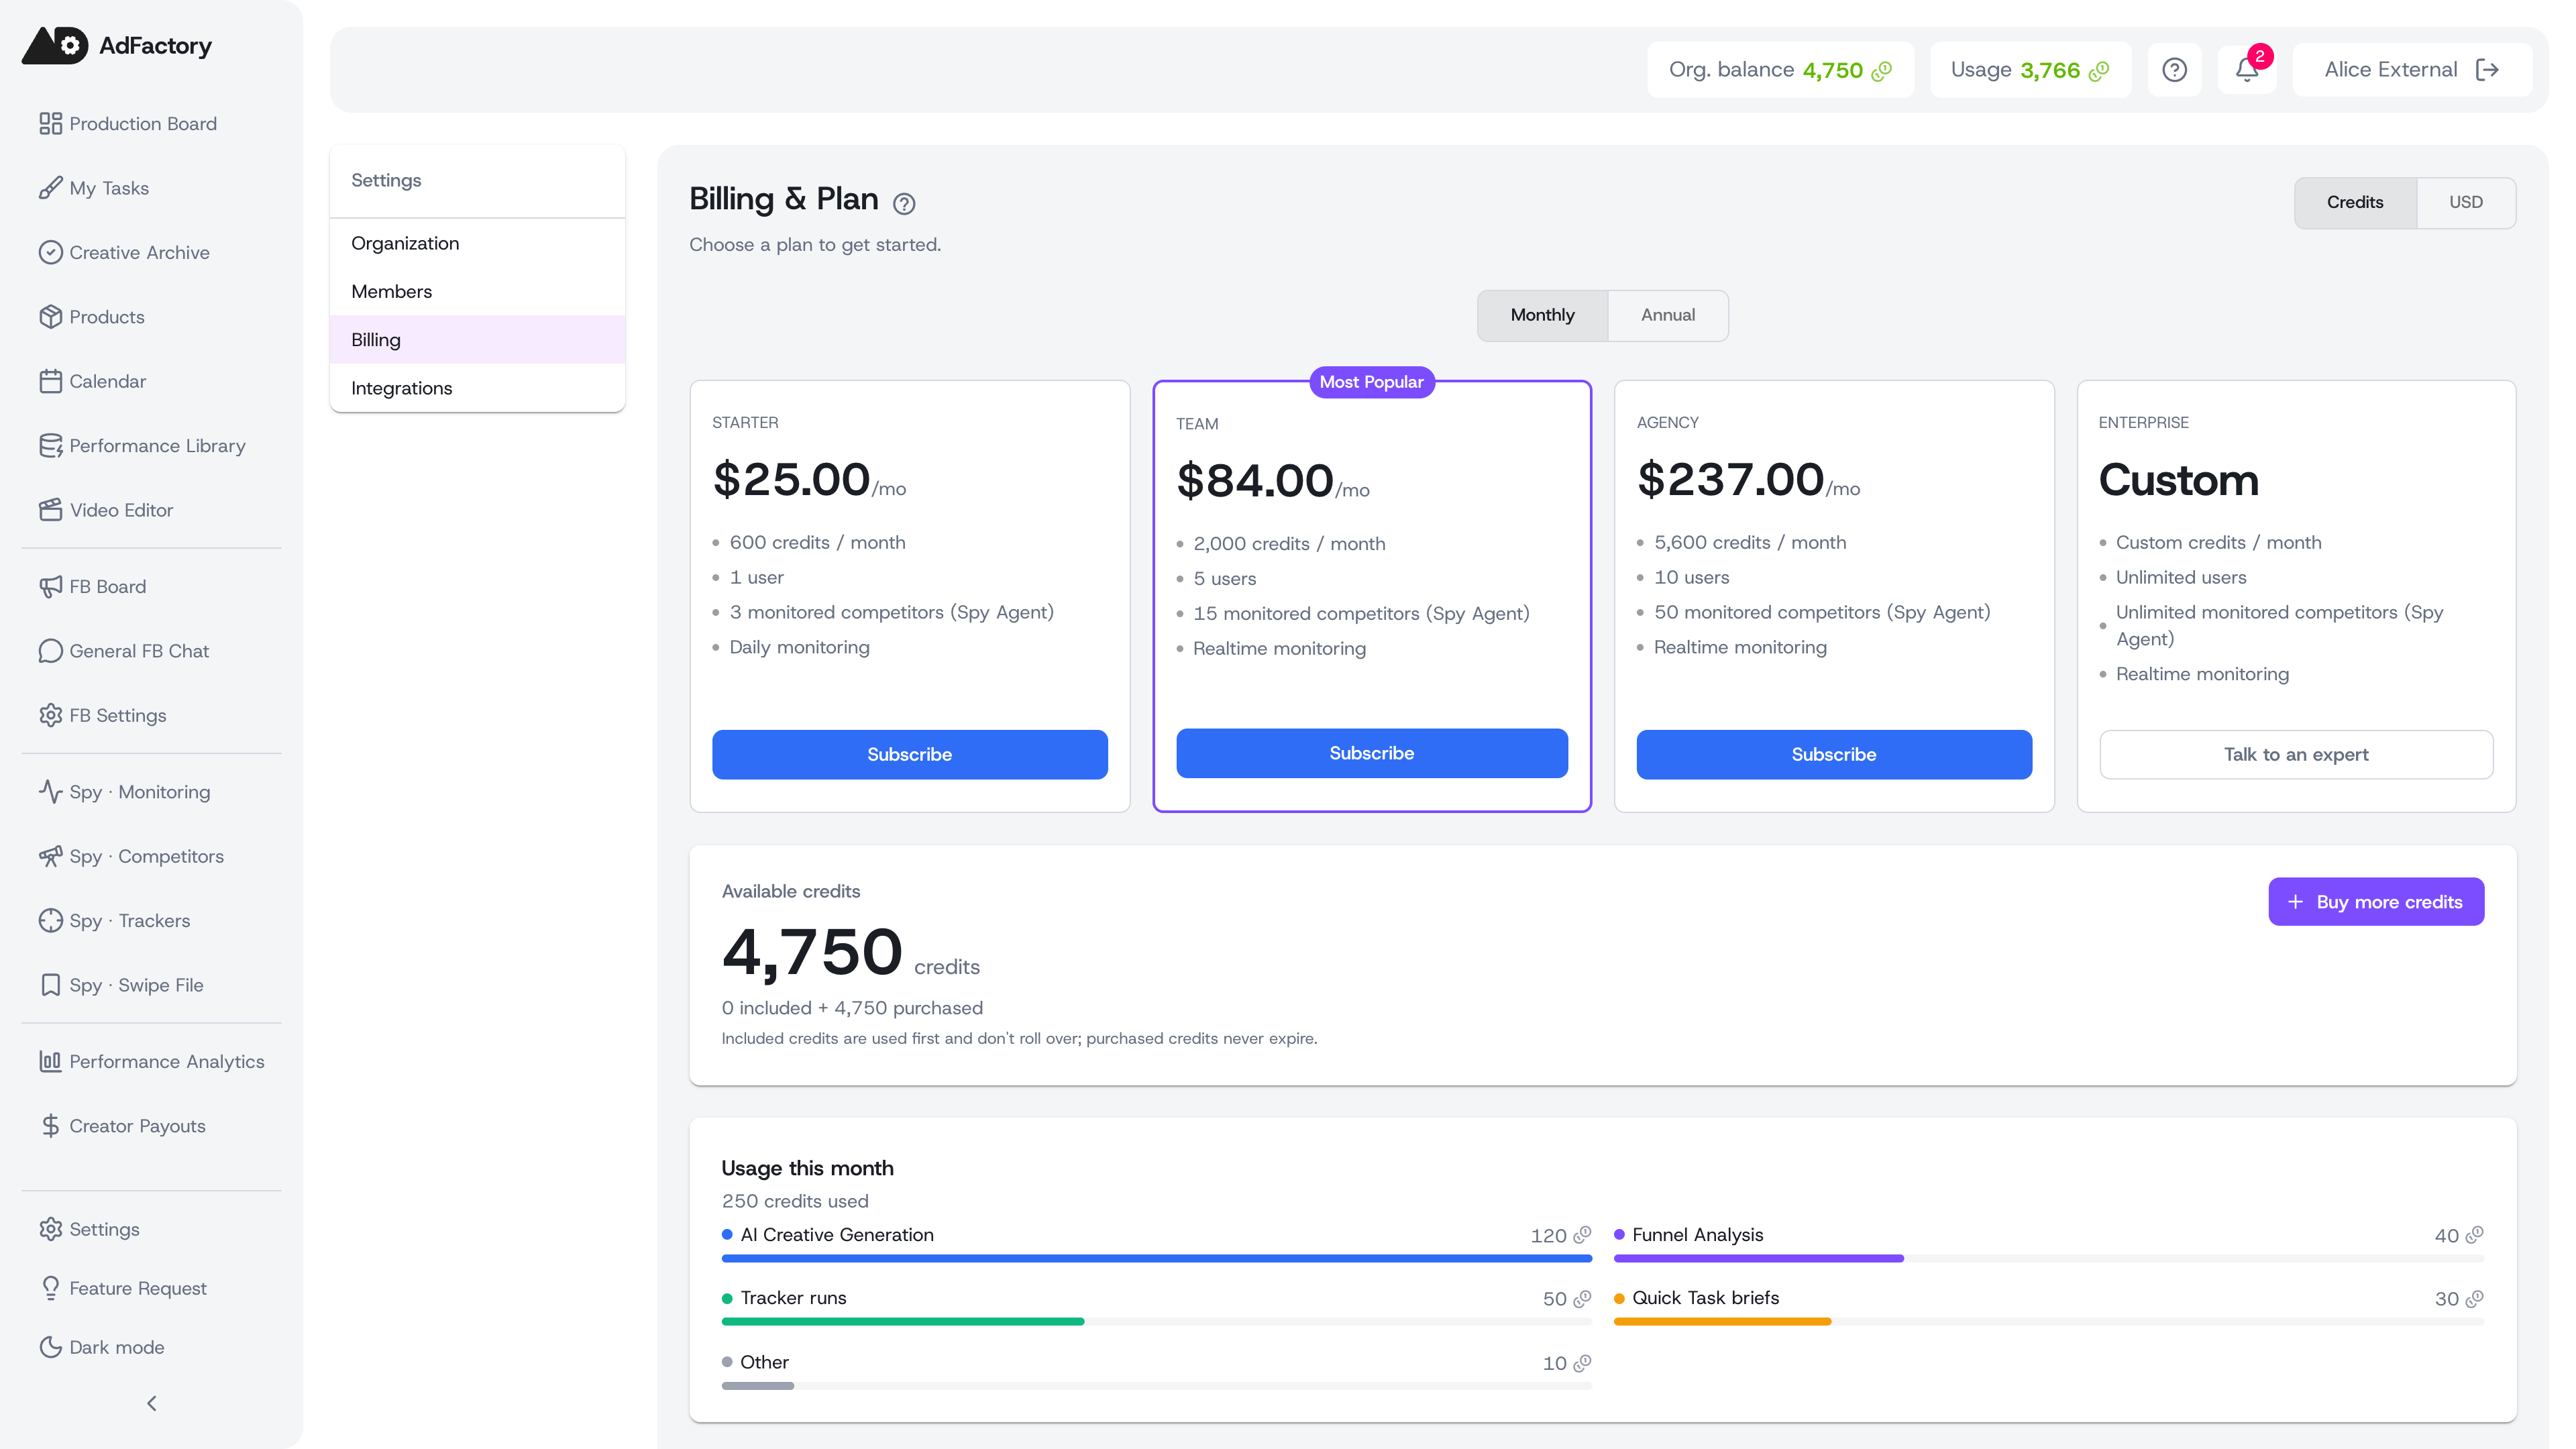This screenshot has width=2576, height=1449.
Task: Select the Billing settings section
Action: 477,340
